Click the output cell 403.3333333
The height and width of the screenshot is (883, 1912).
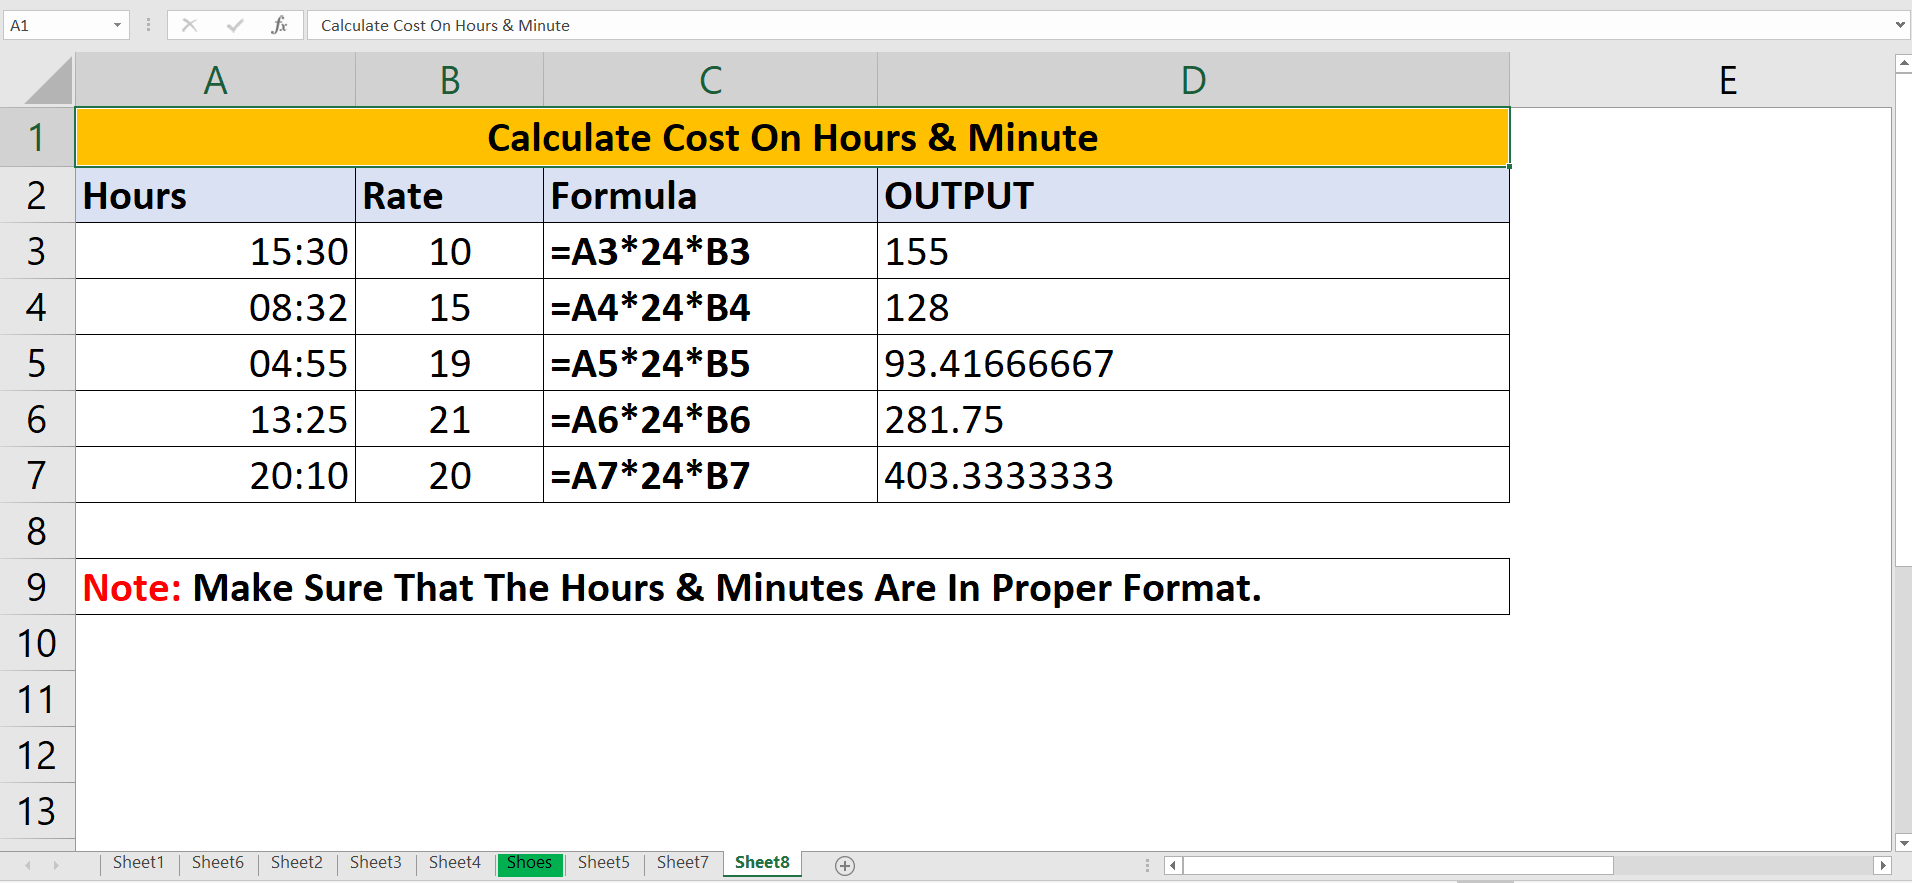[1193, 475]
